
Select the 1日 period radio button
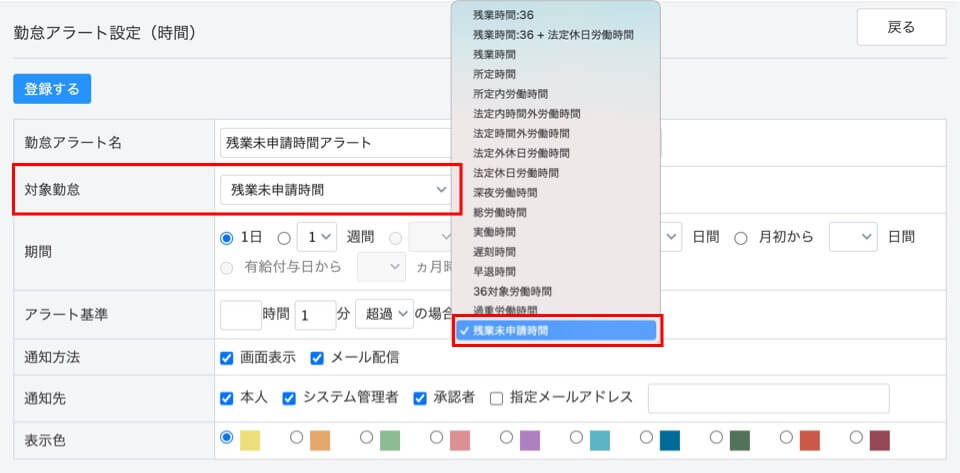[x=227, y=238]
